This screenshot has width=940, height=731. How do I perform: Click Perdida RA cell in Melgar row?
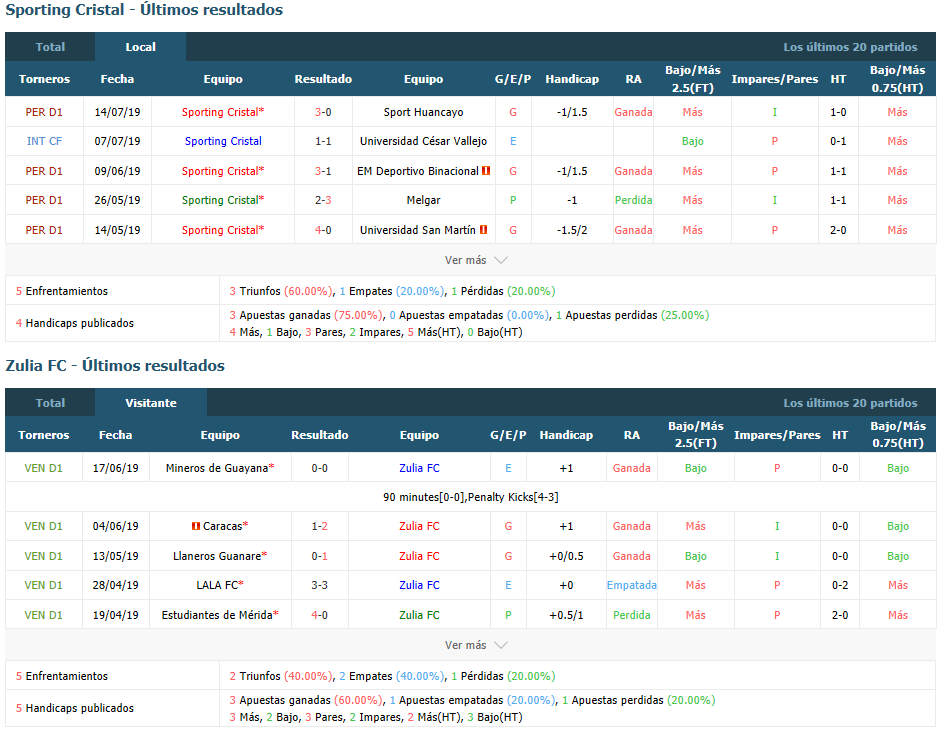click(633, 200)
